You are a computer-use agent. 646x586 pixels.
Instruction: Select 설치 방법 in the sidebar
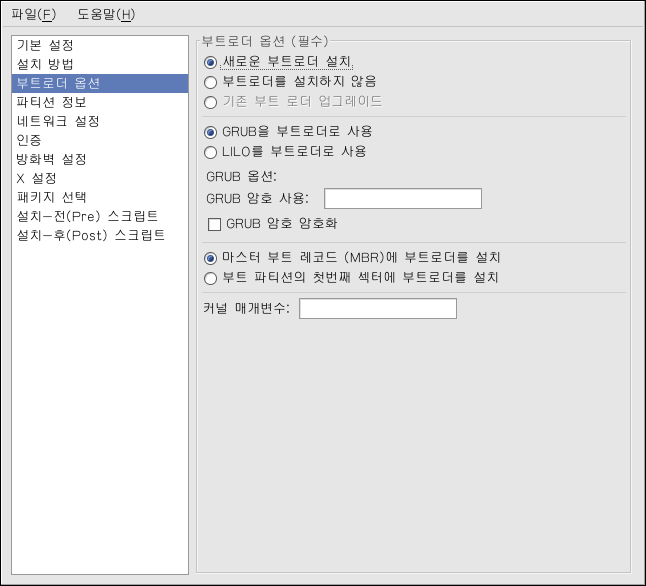point(45,64)
